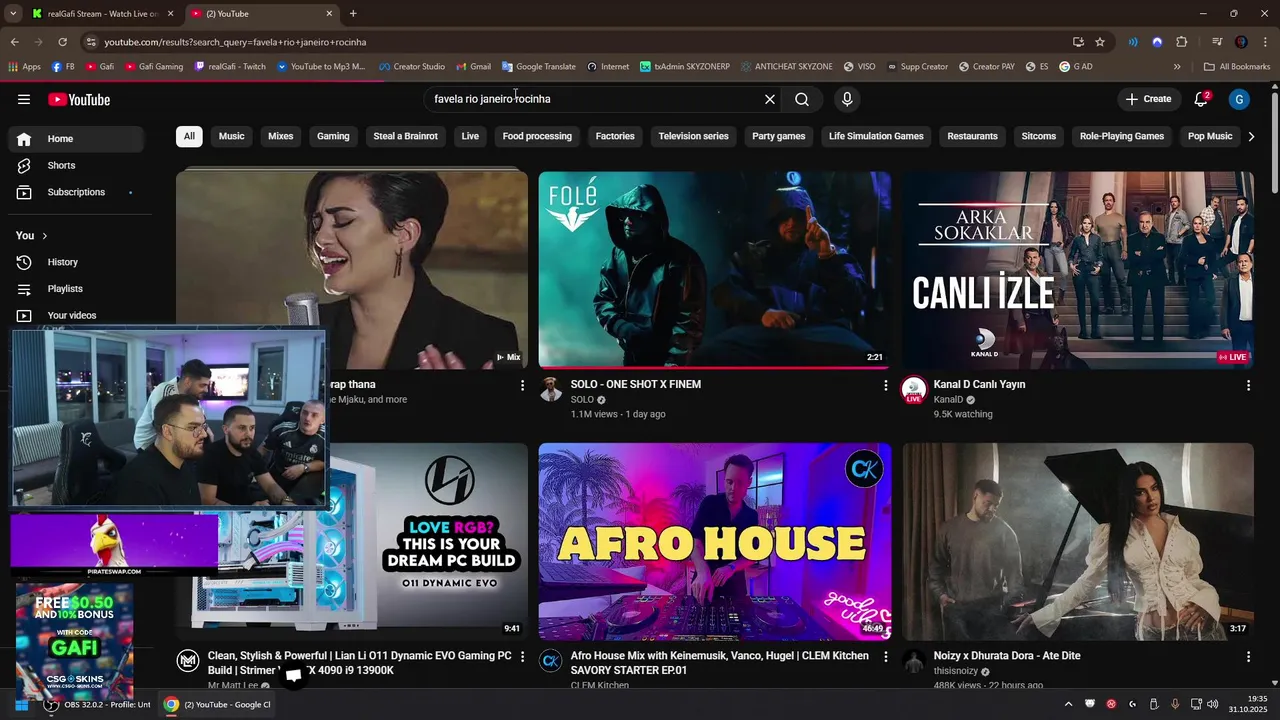Image resolution: width=1280 pixels, height=720 pixels.
Task: Open Shorts in the sidebar
Action: pyautogui.click(x=76, y=165)
